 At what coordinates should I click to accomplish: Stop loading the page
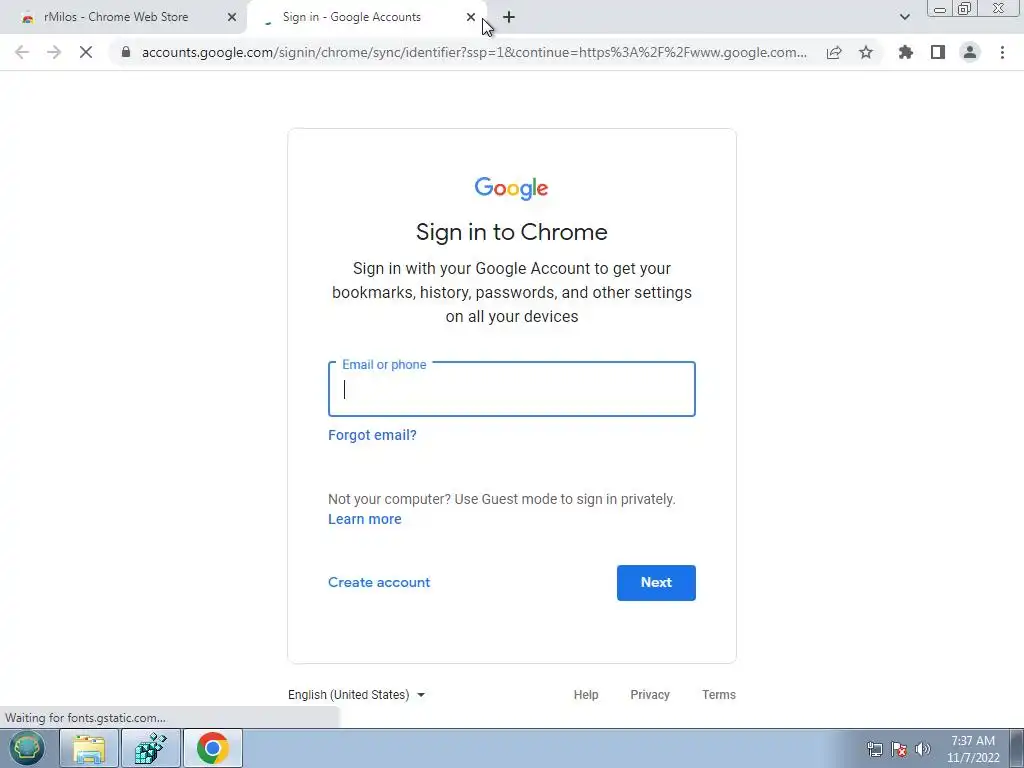point(86,52)
